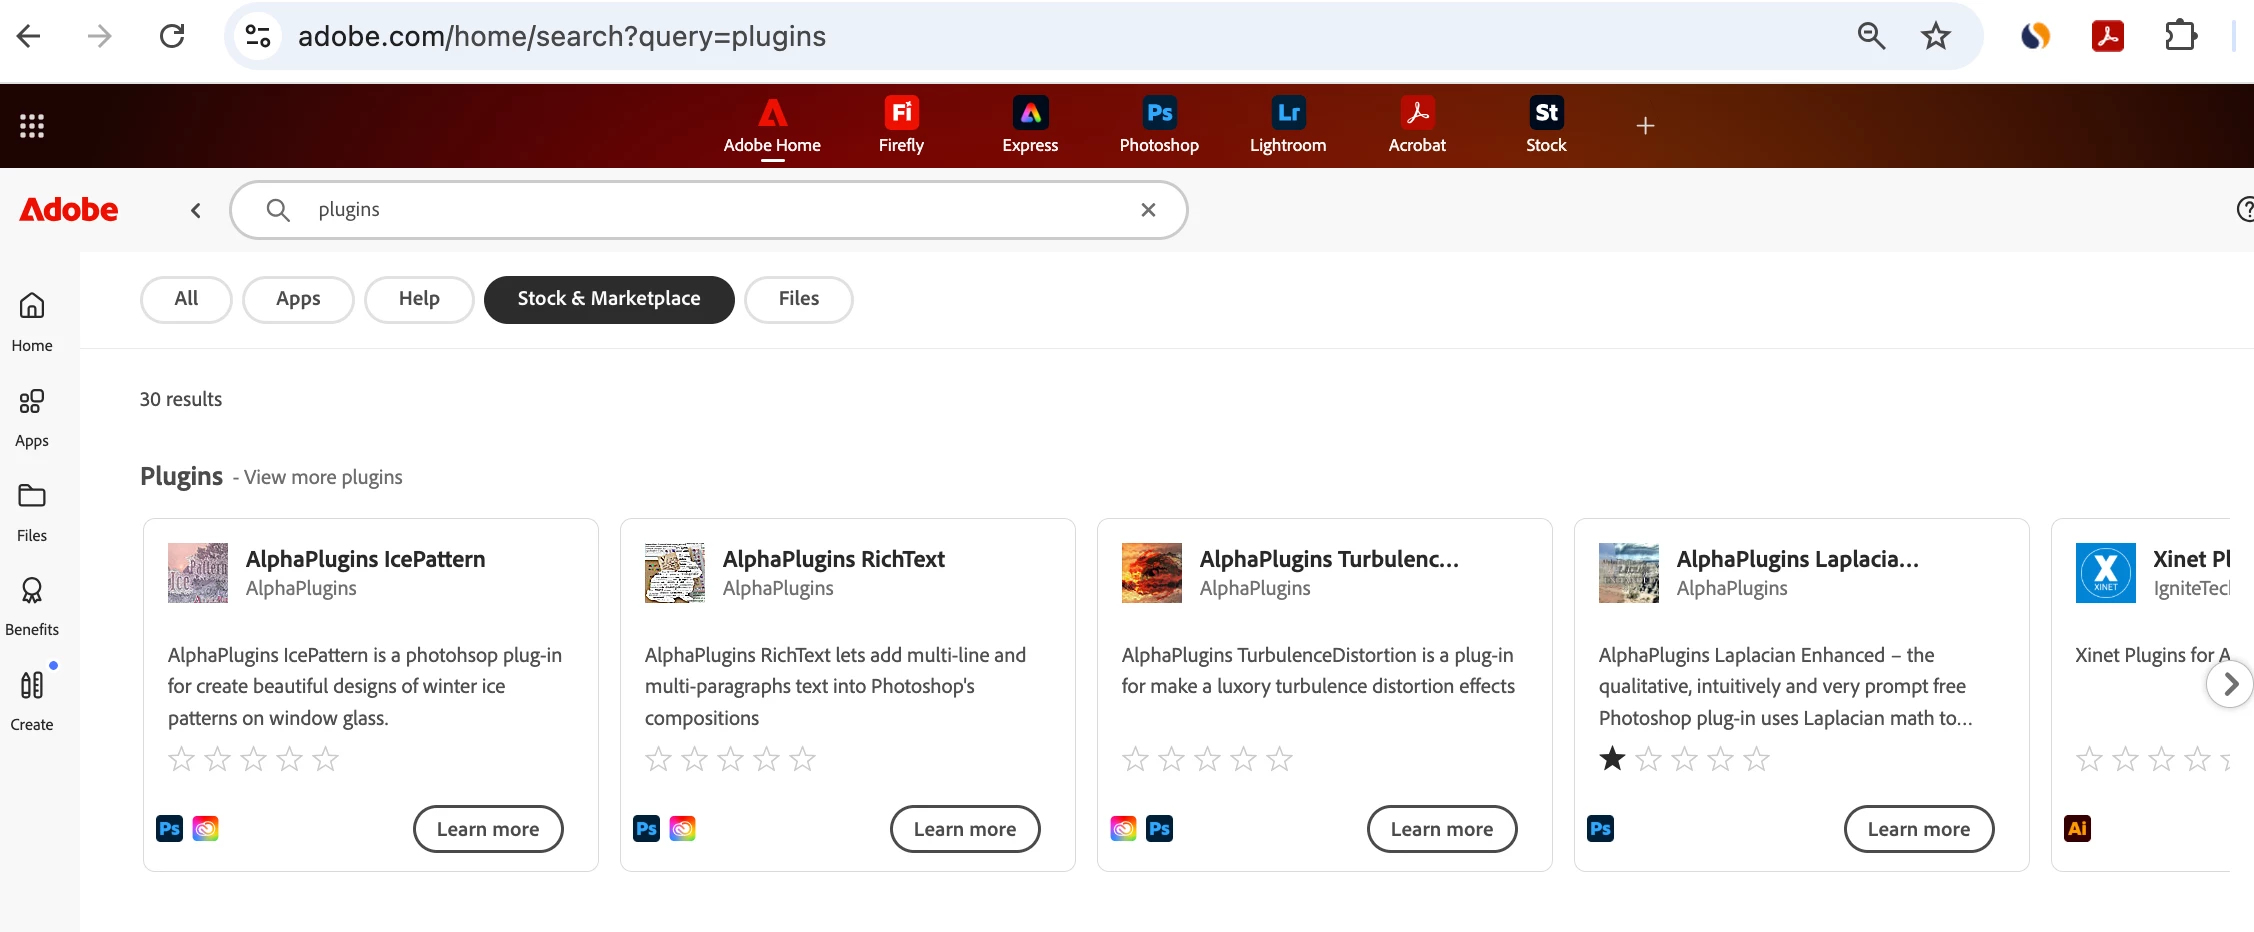The width and height of the screenshot is (2254, 932).
Task: Click AlphaPlugins RichText title
Action: coord(834,559)
